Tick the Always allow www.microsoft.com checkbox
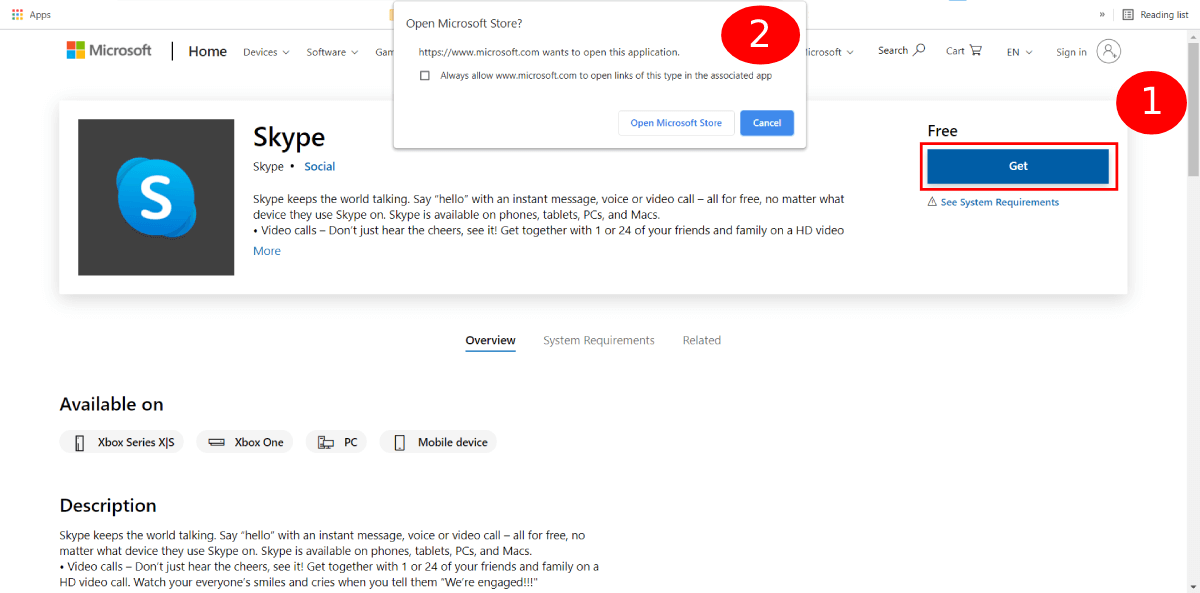Viewport: 1200px width, 593px height. coord(425,75)
